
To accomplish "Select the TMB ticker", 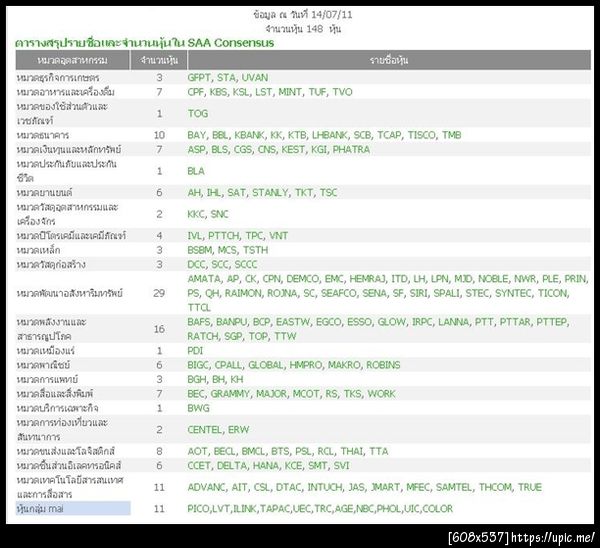I will click(452, 135).
